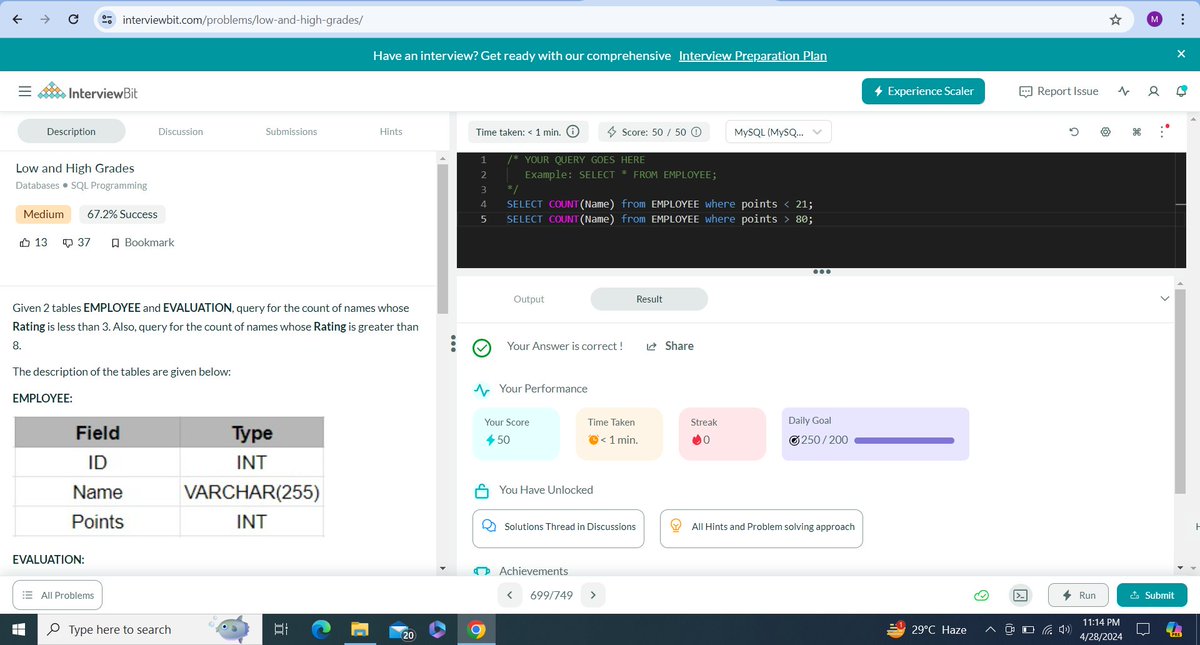Image resolution: width=1200 pixels, height=645 pixels.
Task: Go back in the browser
Action: (x=17, y=19)
